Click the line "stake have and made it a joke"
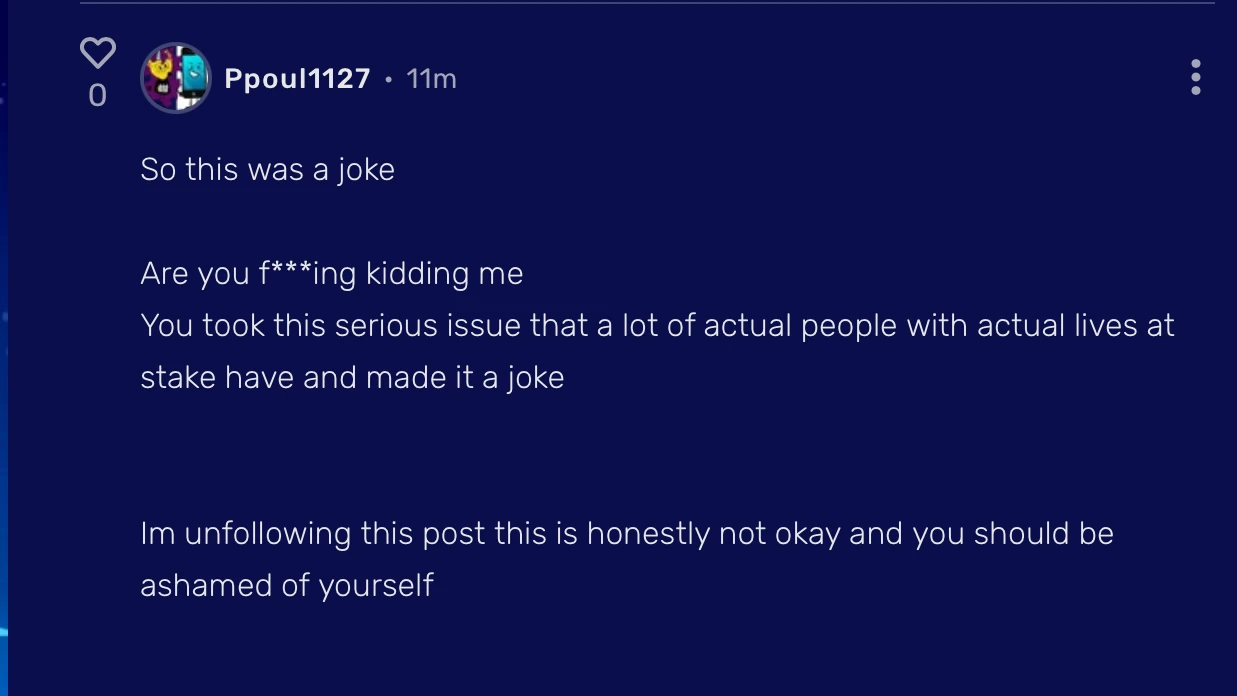This screenshot has height=696, width=1237. pyautogui.click(x=352, y=377)
